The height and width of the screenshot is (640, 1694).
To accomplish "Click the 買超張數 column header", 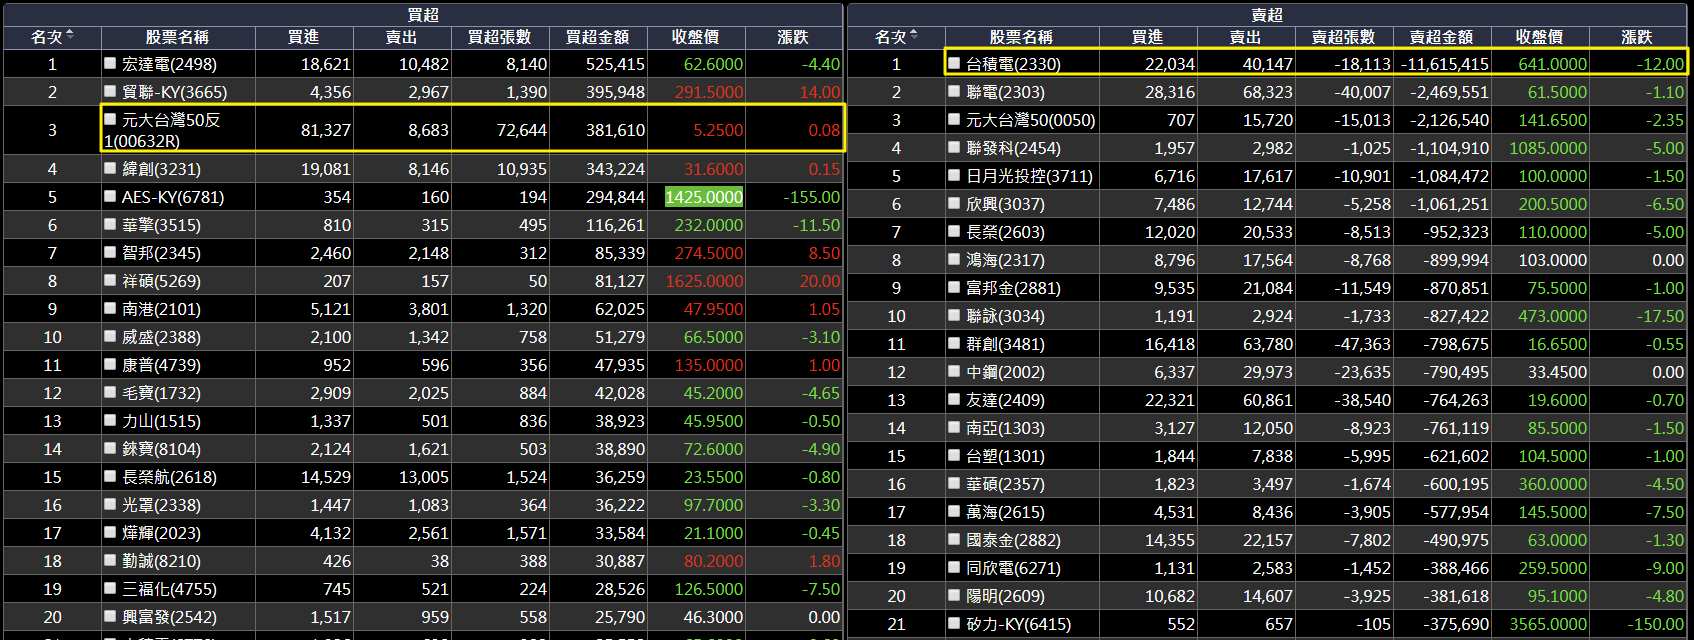I will pyautogui.click(x=499, y=37).
